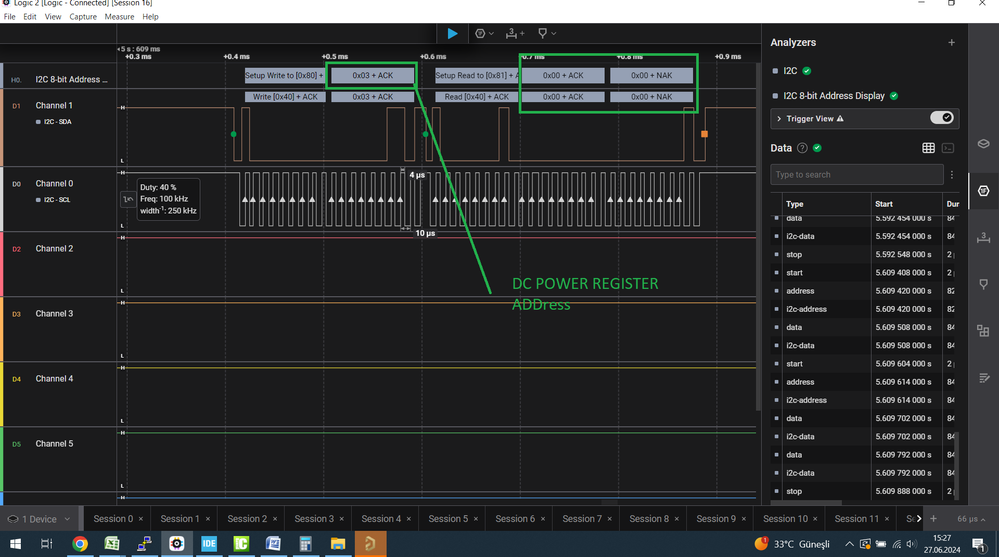Add a new analyzer with plus icon
This screenshot has width=999, height=557.
click(951, 43)
